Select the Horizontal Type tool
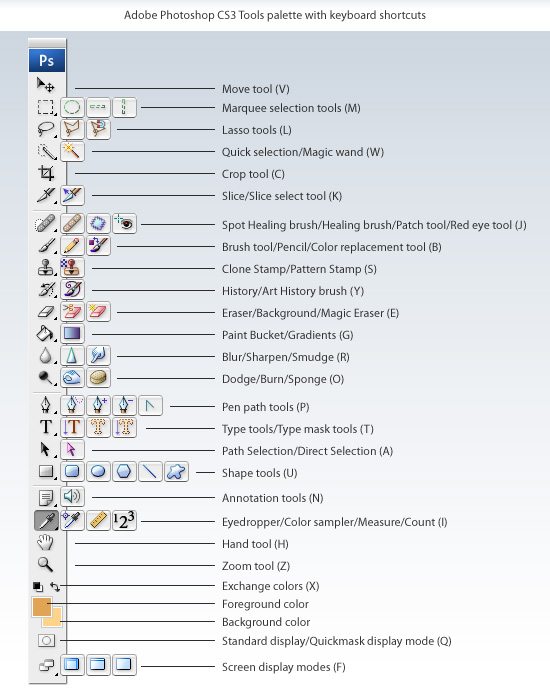Viewport: 550px width, 700px height. pyautogui.click(x=46, y=427)
